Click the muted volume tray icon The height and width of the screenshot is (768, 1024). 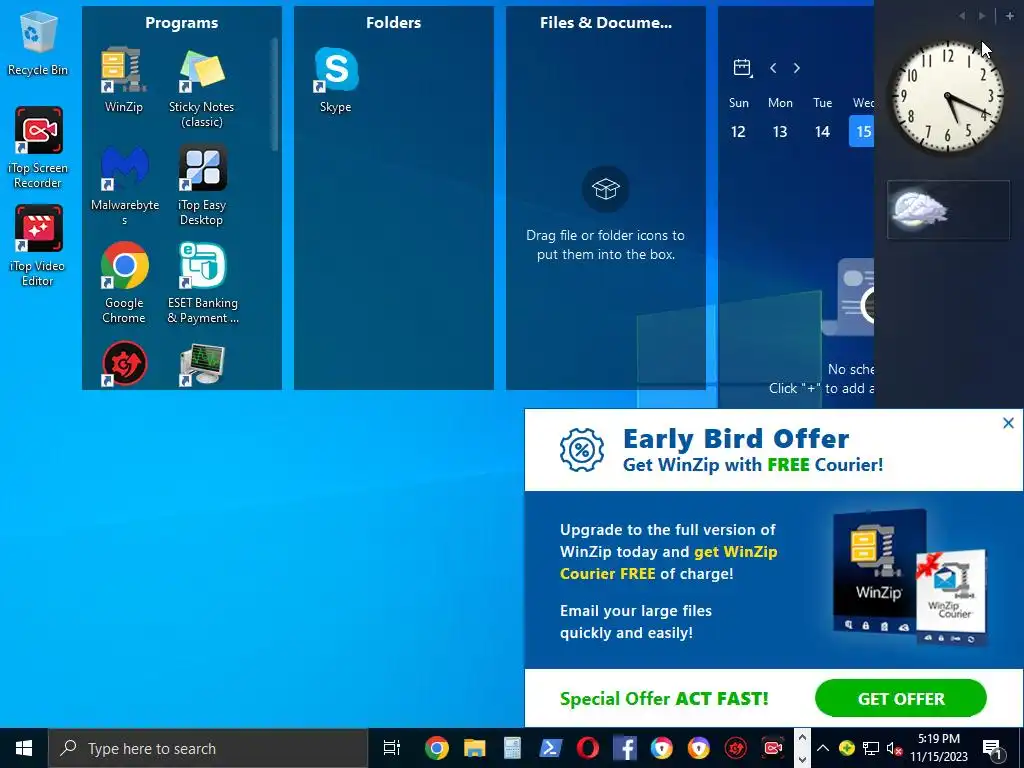(894, 748)
